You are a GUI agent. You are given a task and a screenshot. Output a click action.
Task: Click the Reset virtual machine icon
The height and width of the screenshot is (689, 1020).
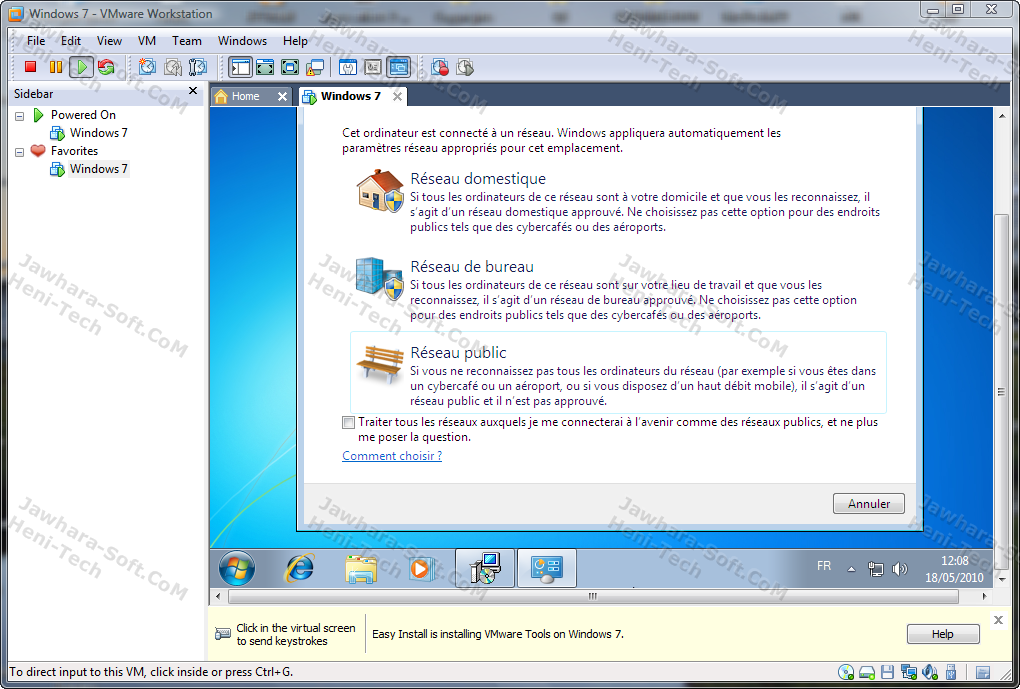[106, 66]
